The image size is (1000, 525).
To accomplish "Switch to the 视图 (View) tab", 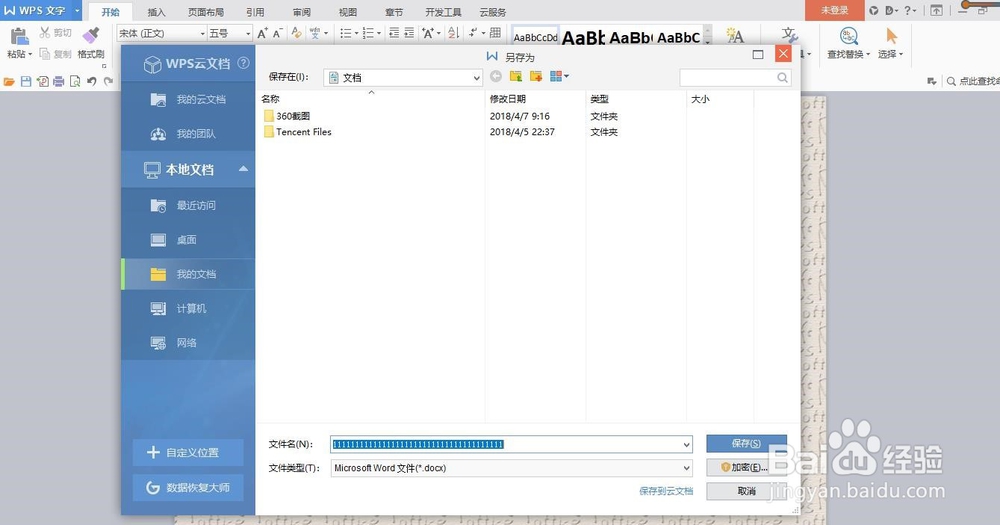I will [x=348, y=12].
